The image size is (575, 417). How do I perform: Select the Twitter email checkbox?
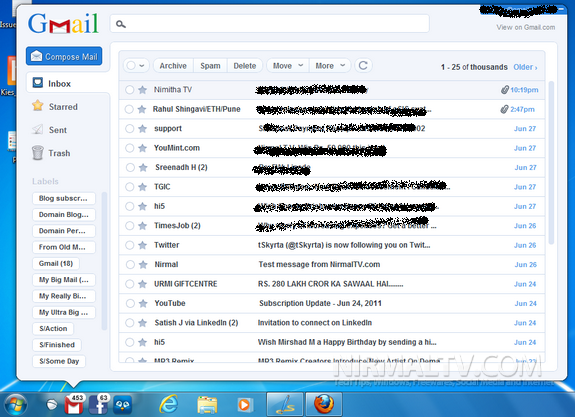click(129, 245)
